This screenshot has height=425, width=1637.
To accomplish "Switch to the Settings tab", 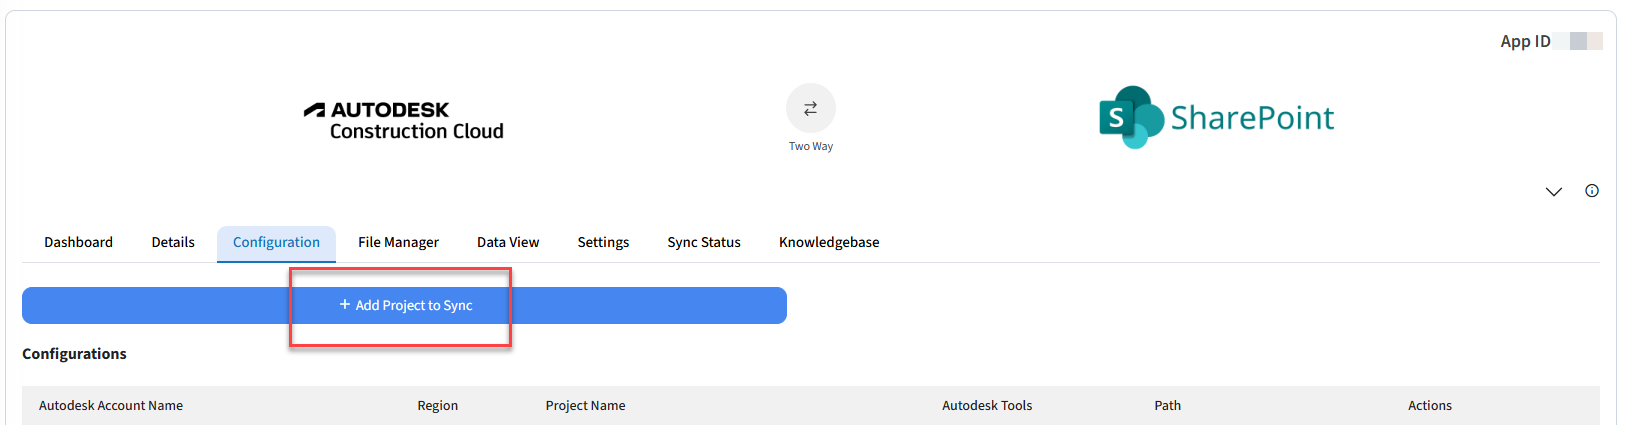I will point(603,242).
